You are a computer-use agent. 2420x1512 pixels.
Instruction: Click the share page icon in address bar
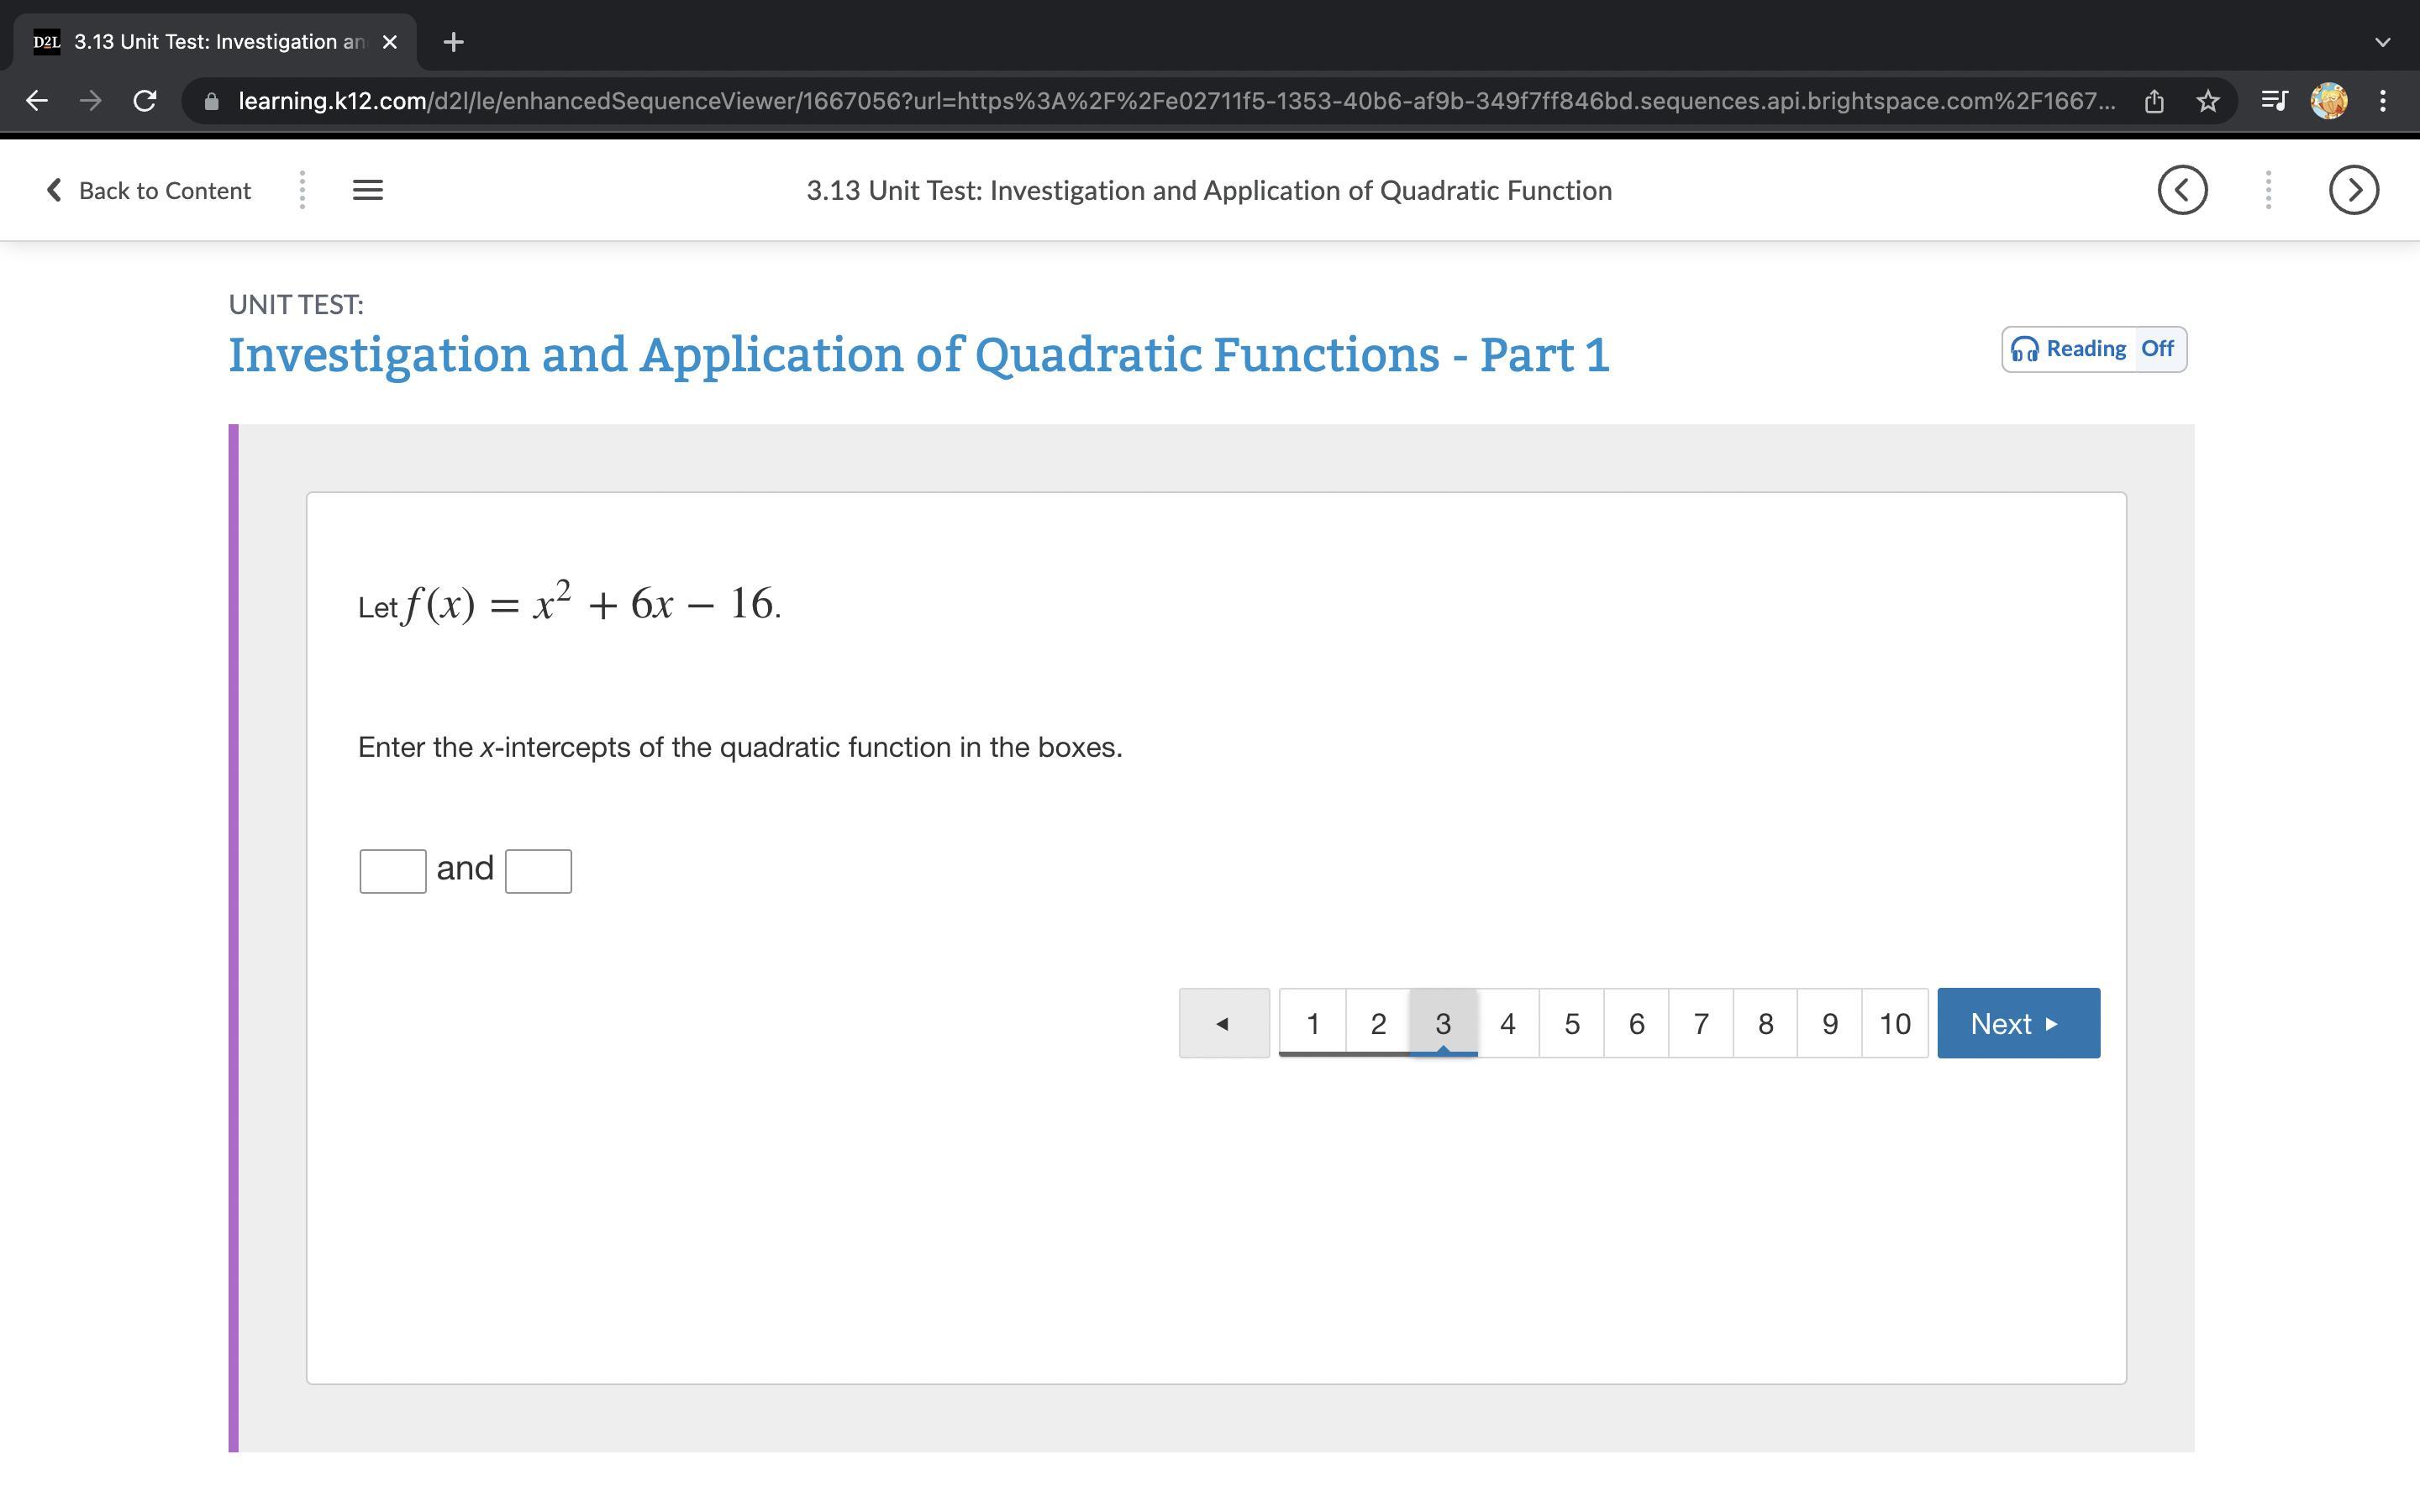pos(2154,101)
